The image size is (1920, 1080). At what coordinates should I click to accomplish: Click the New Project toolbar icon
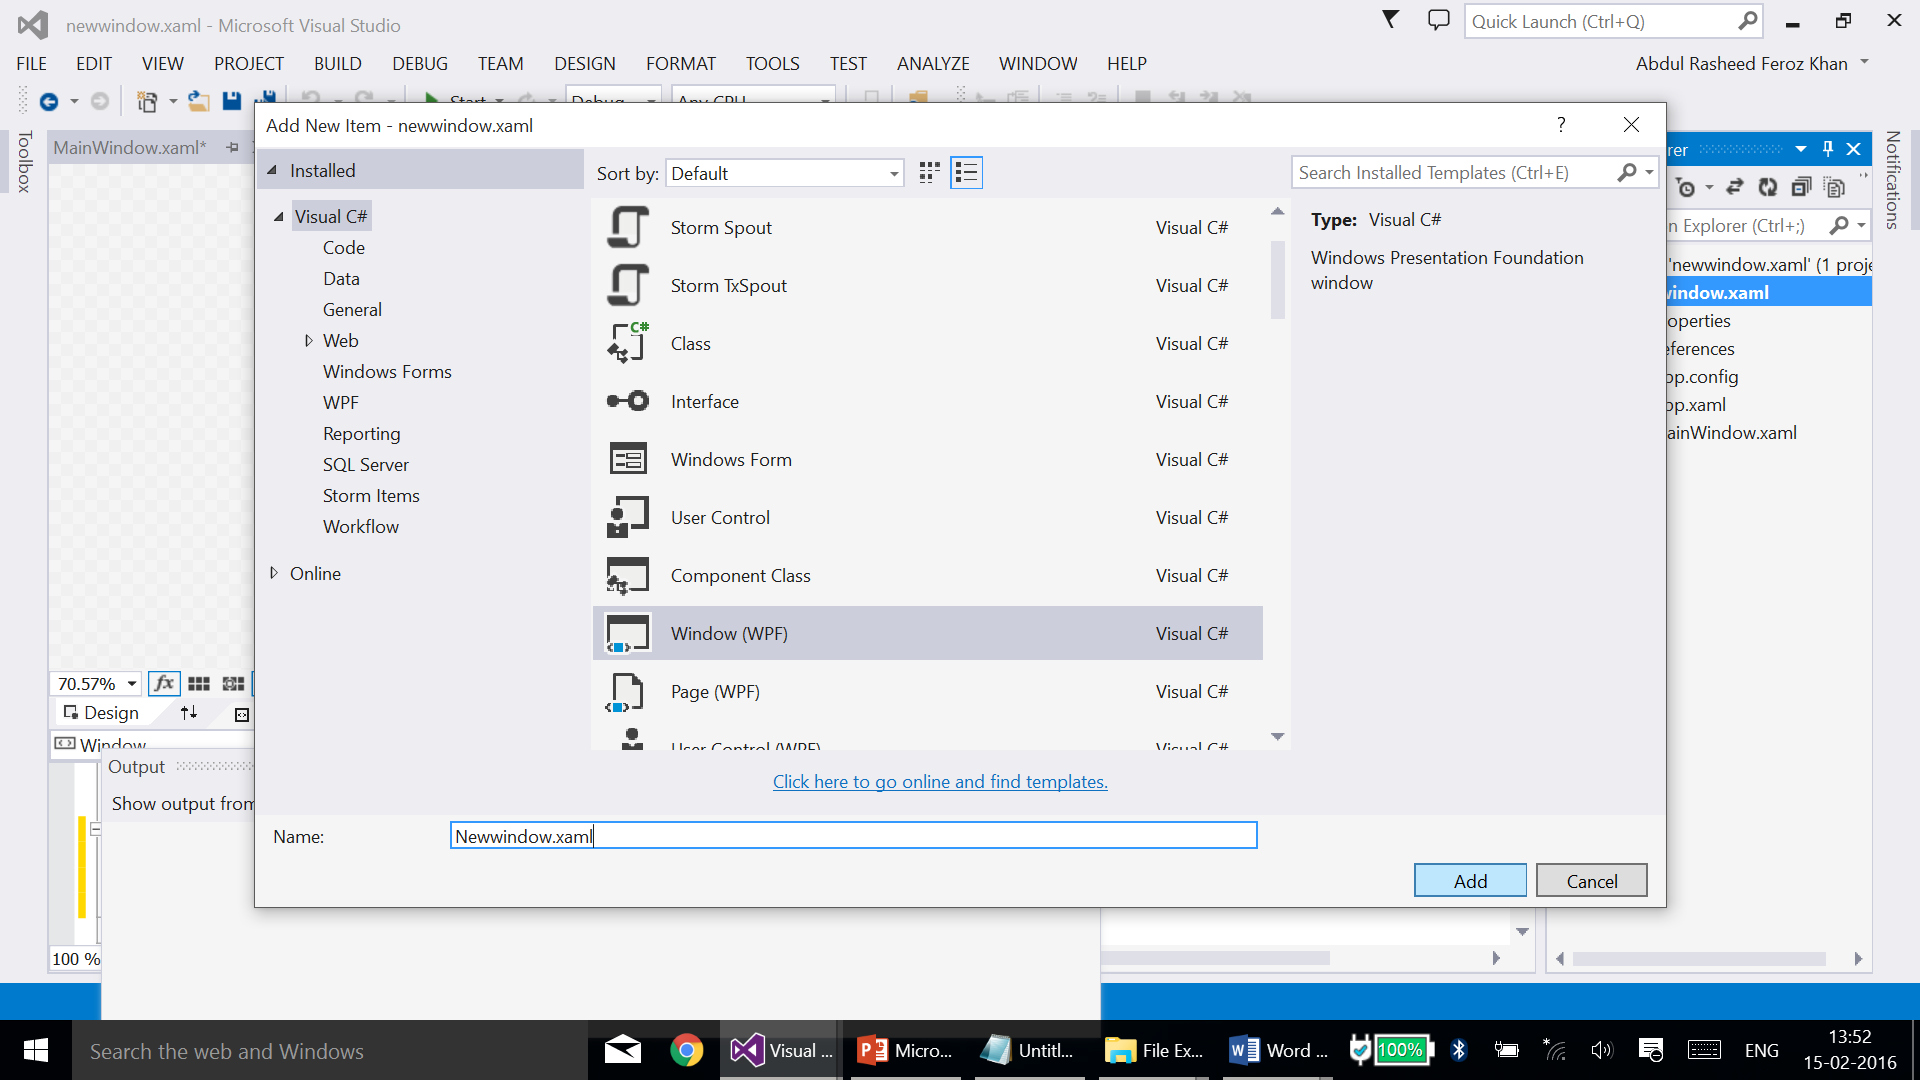click(x=147, y=101)
